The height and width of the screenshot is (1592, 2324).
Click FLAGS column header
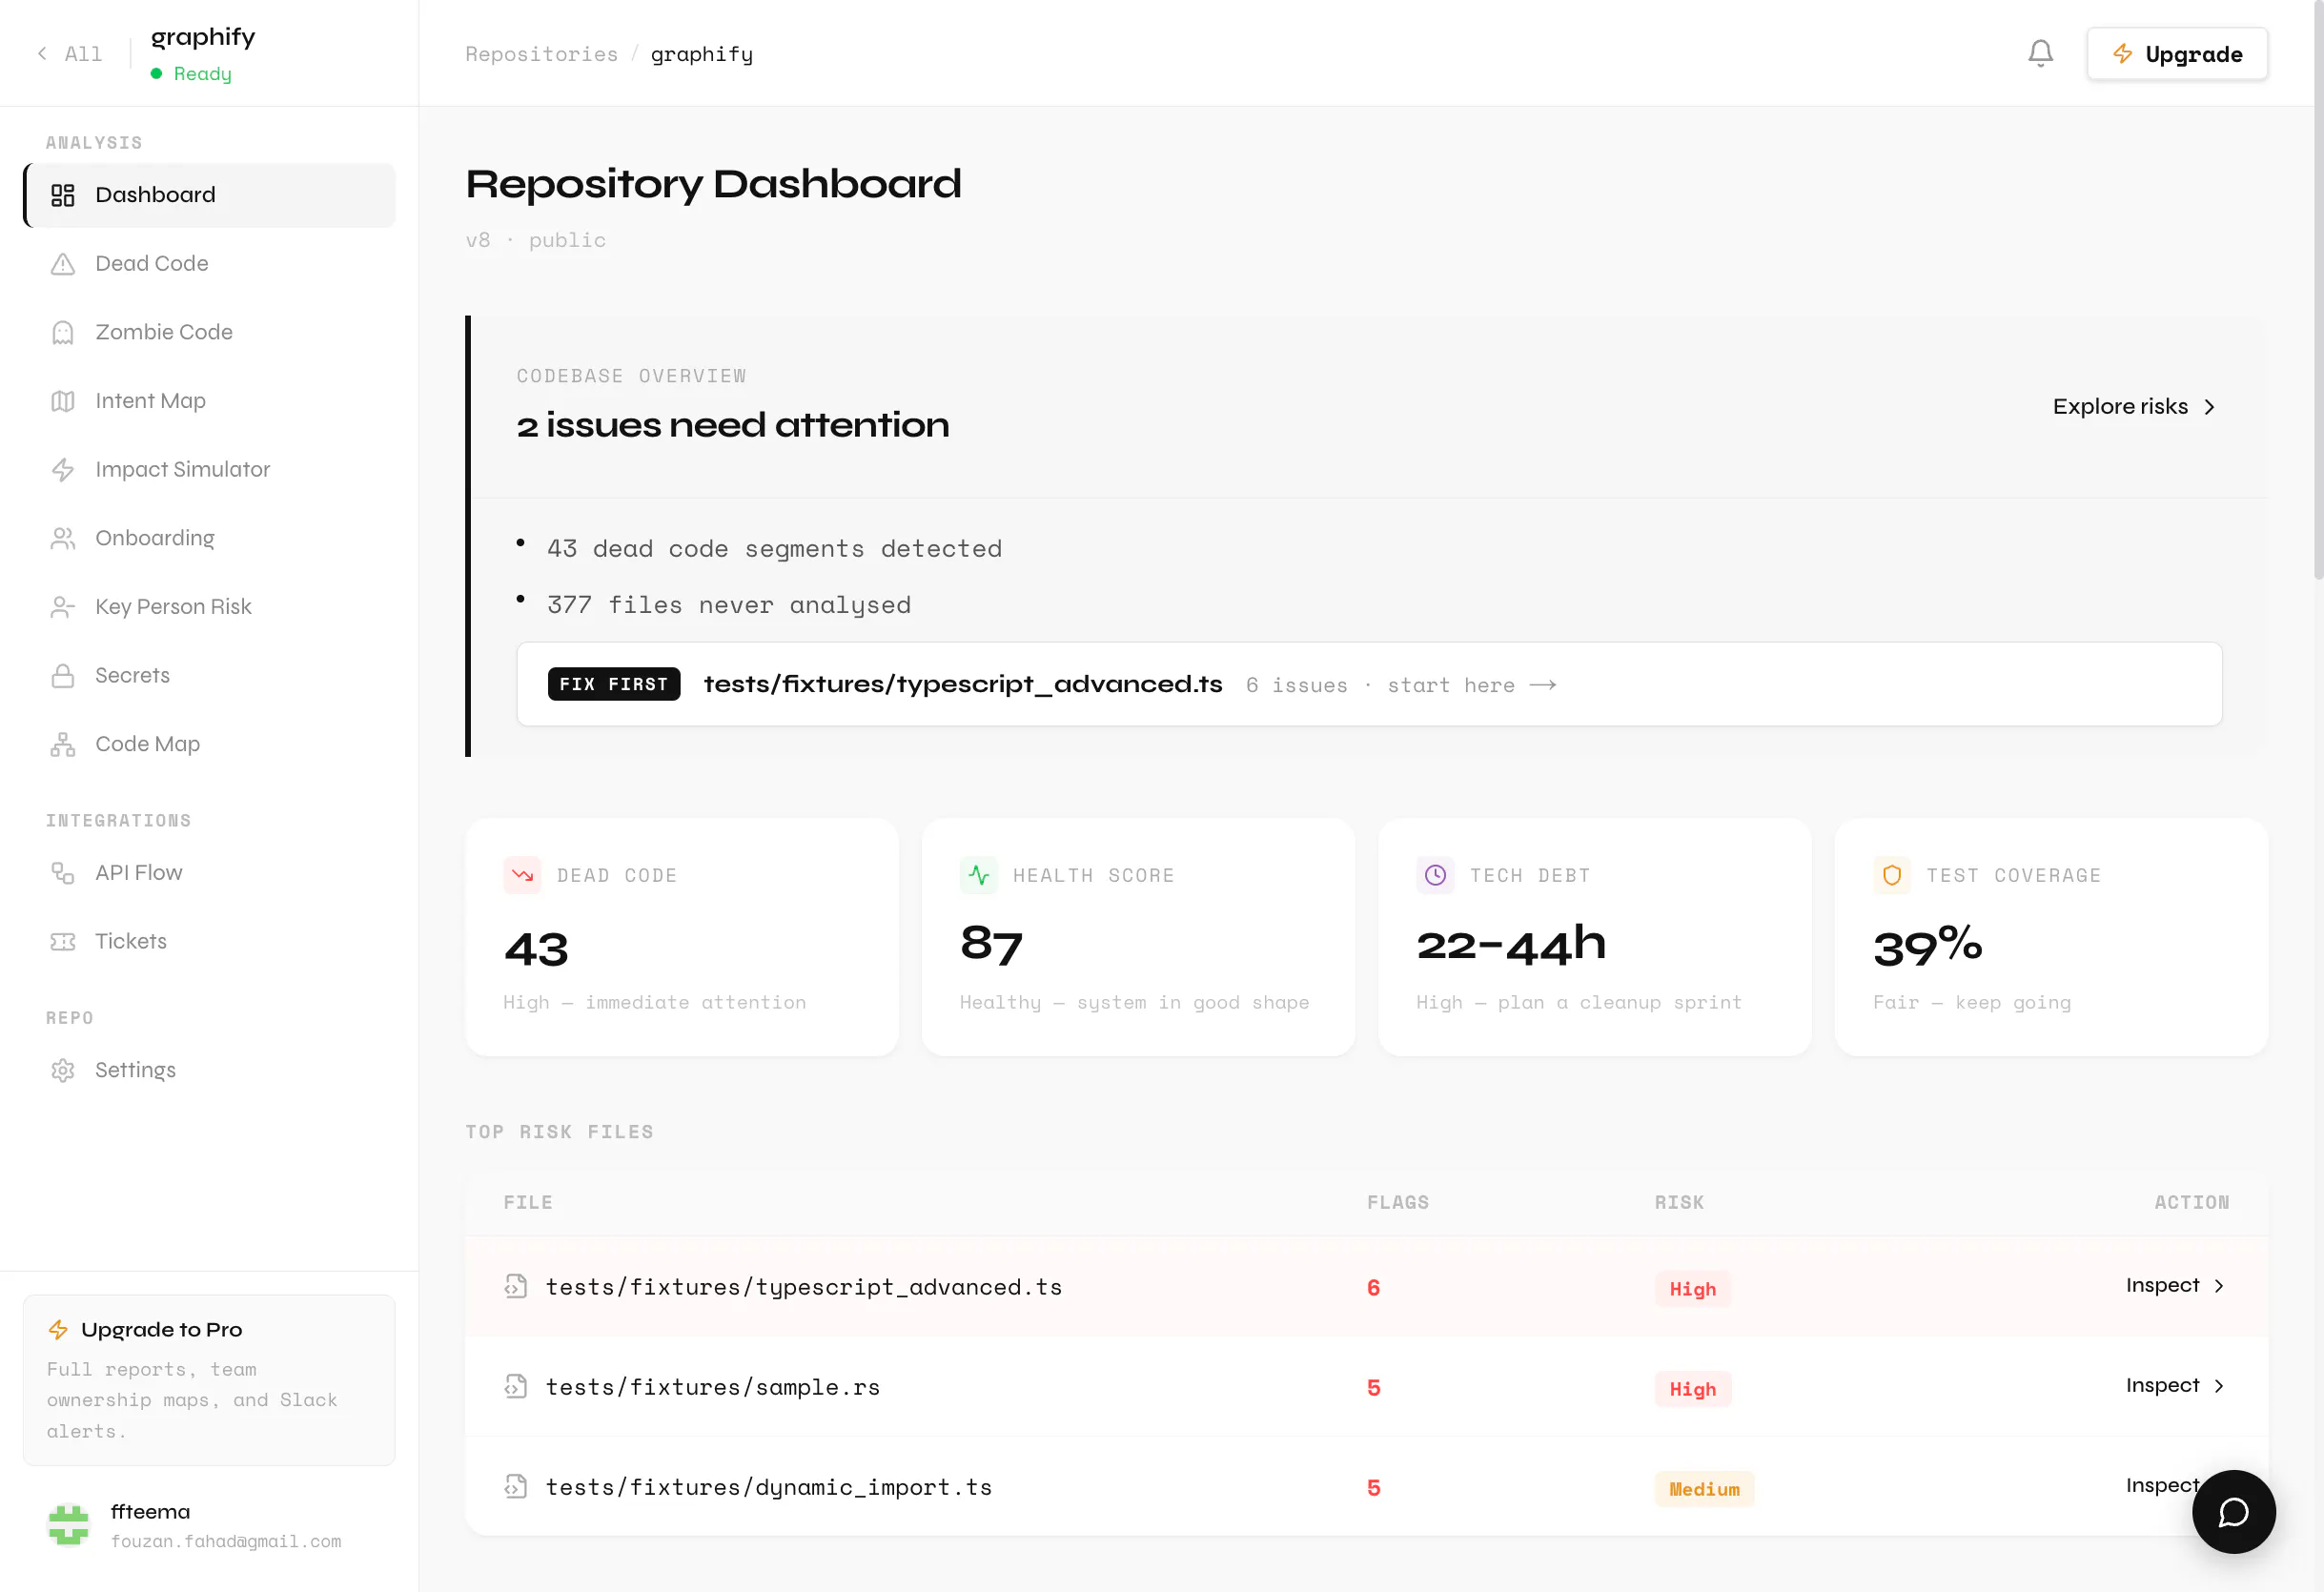click(x=1397, y=1202)
